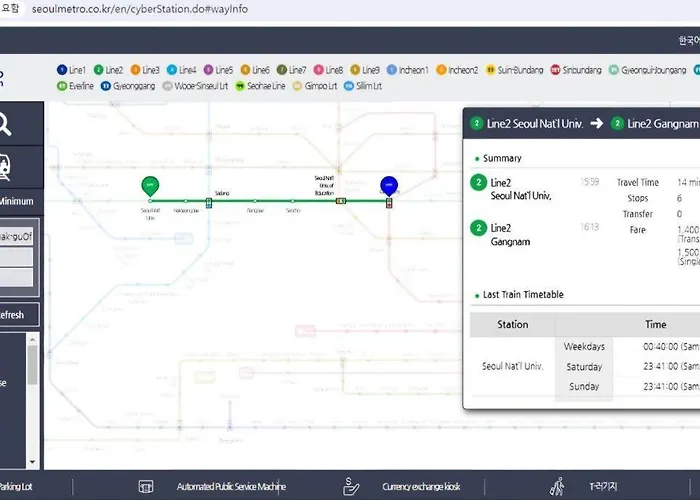Select the Sillim Lrt icon
This screenshot has height=500, width=700.
pos(349,86)
